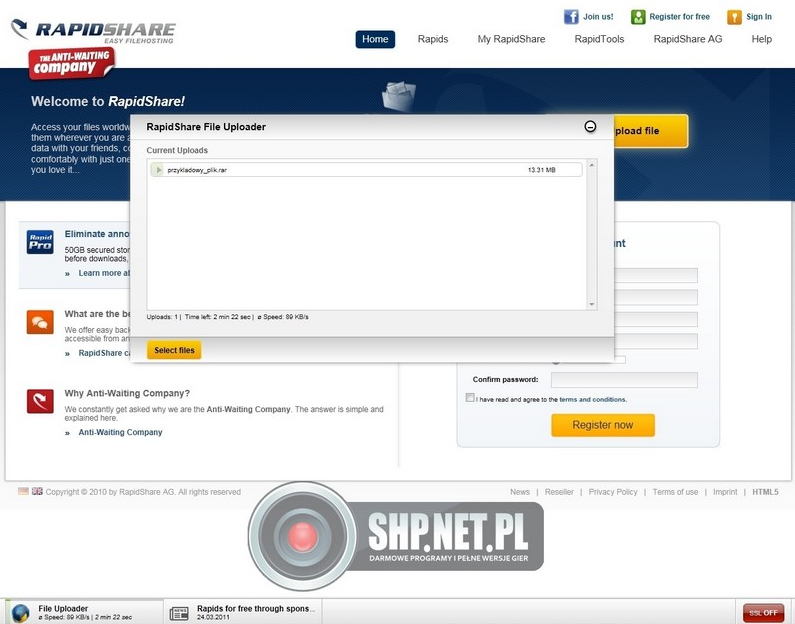The width and height of the screenshot is (795, 624).
Task: Click the Why Anti-Waiting Company? heading
Action: click(127, 393)
